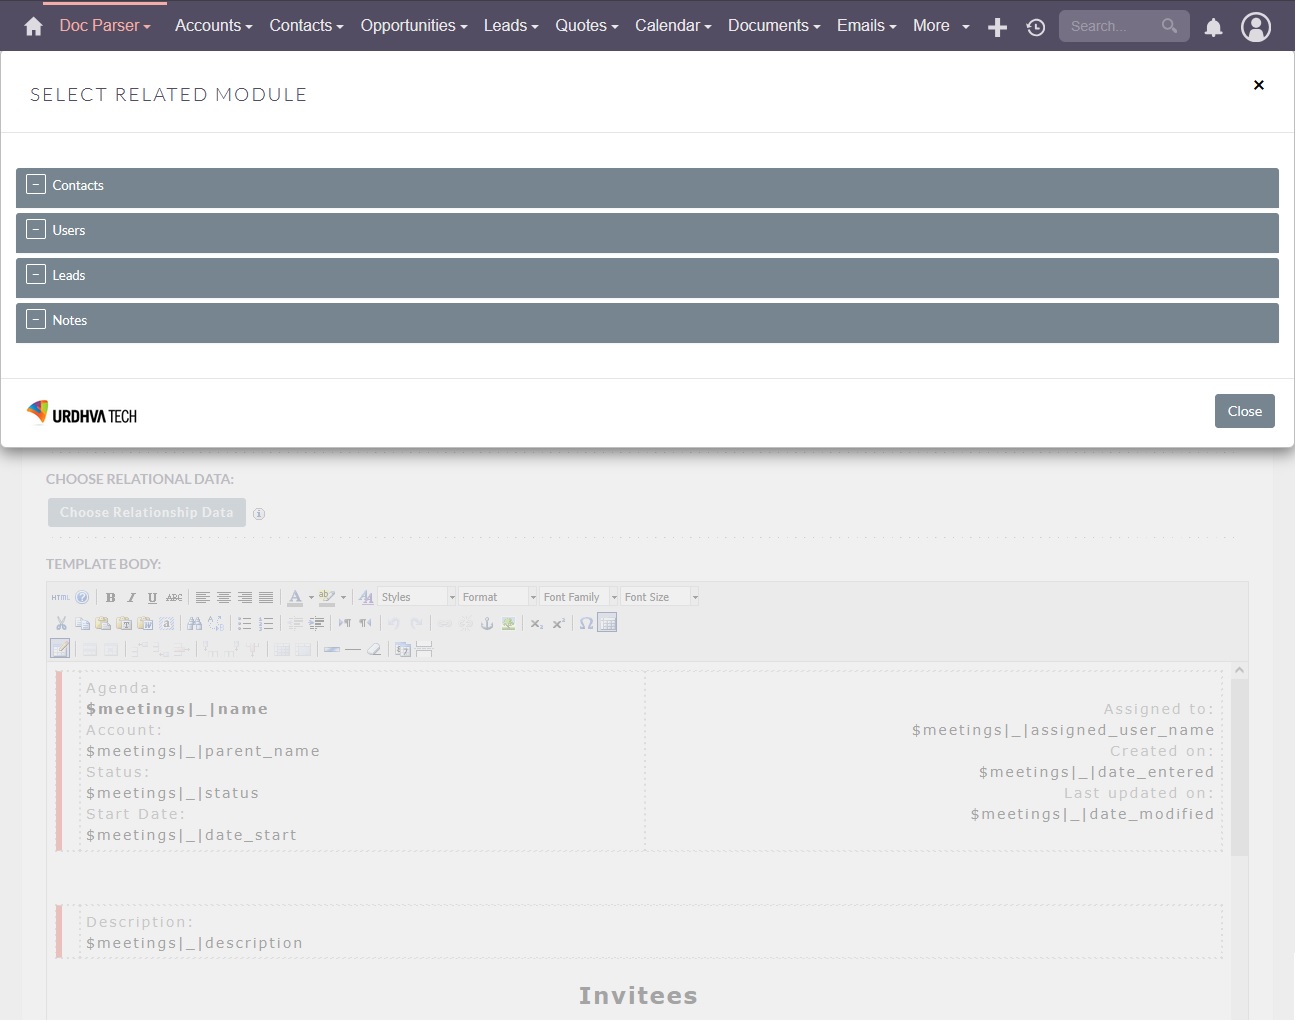Image resolution: width=1296 pixels, height=1022 pixels.
Task: Click the search magnifier icon
Action: 1169,26
